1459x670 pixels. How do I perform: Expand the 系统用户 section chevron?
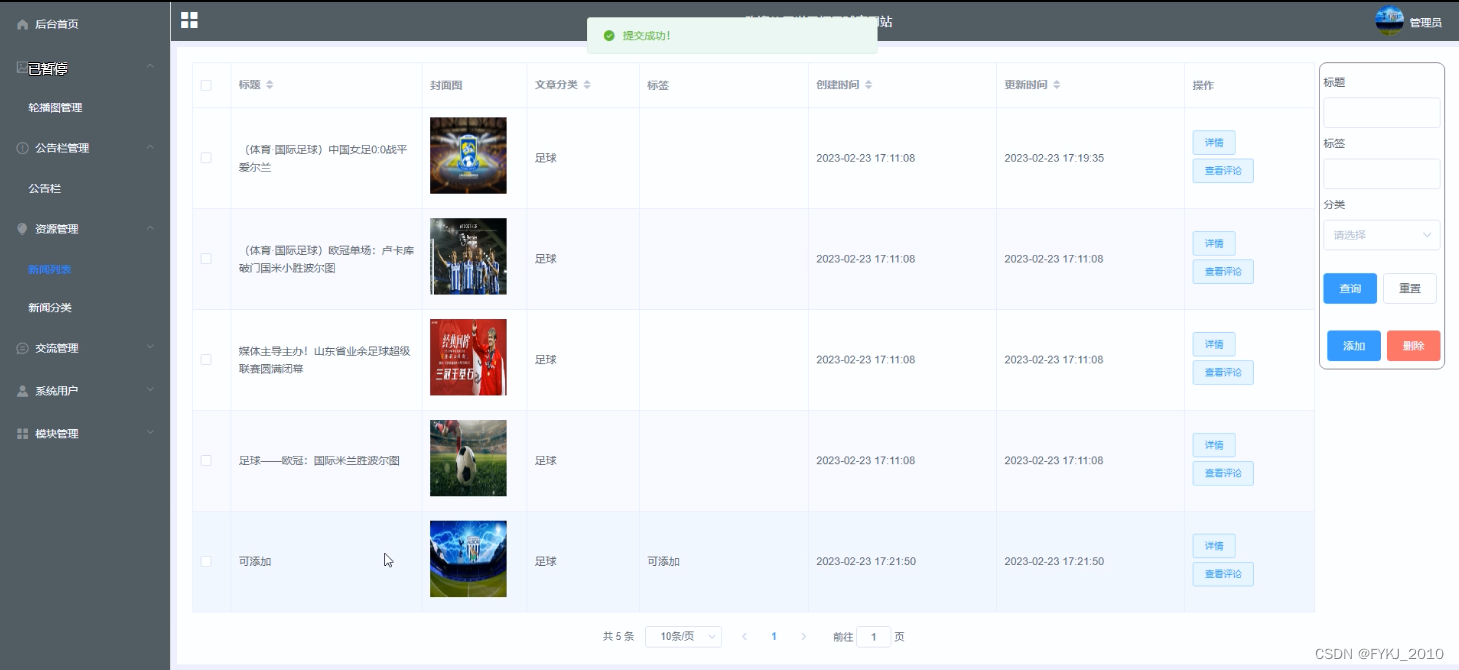click(x=150, y=391)
